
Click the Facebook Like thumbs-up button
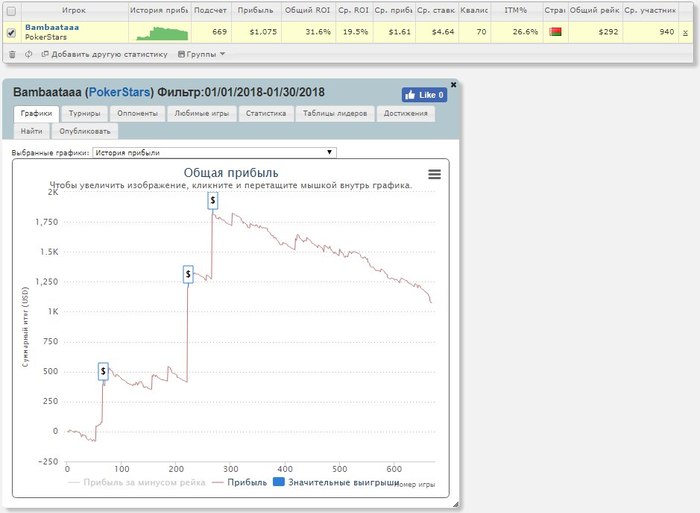[x=424, y=95]
